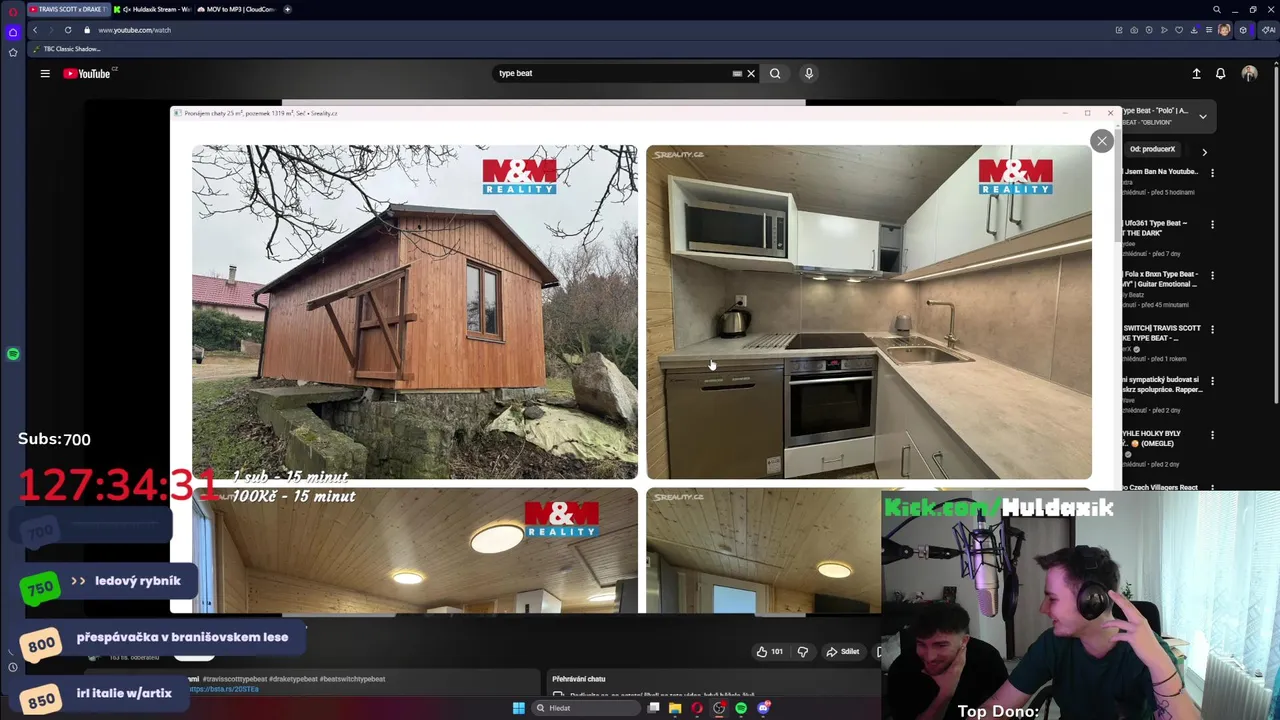Open OBS Studio from taskbar
Screen dimensions: 1280x720
pos(719,708)
